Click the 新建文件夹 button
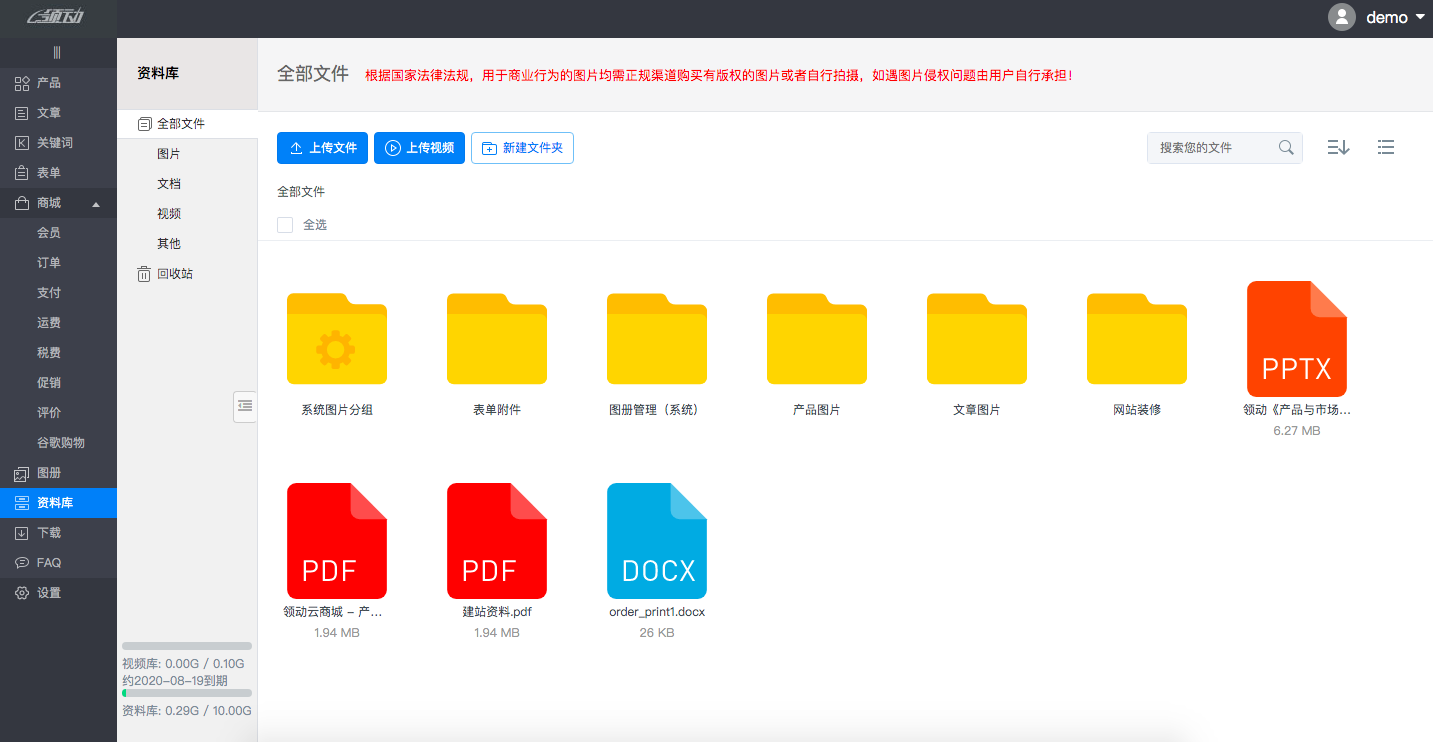 (522, 147)
